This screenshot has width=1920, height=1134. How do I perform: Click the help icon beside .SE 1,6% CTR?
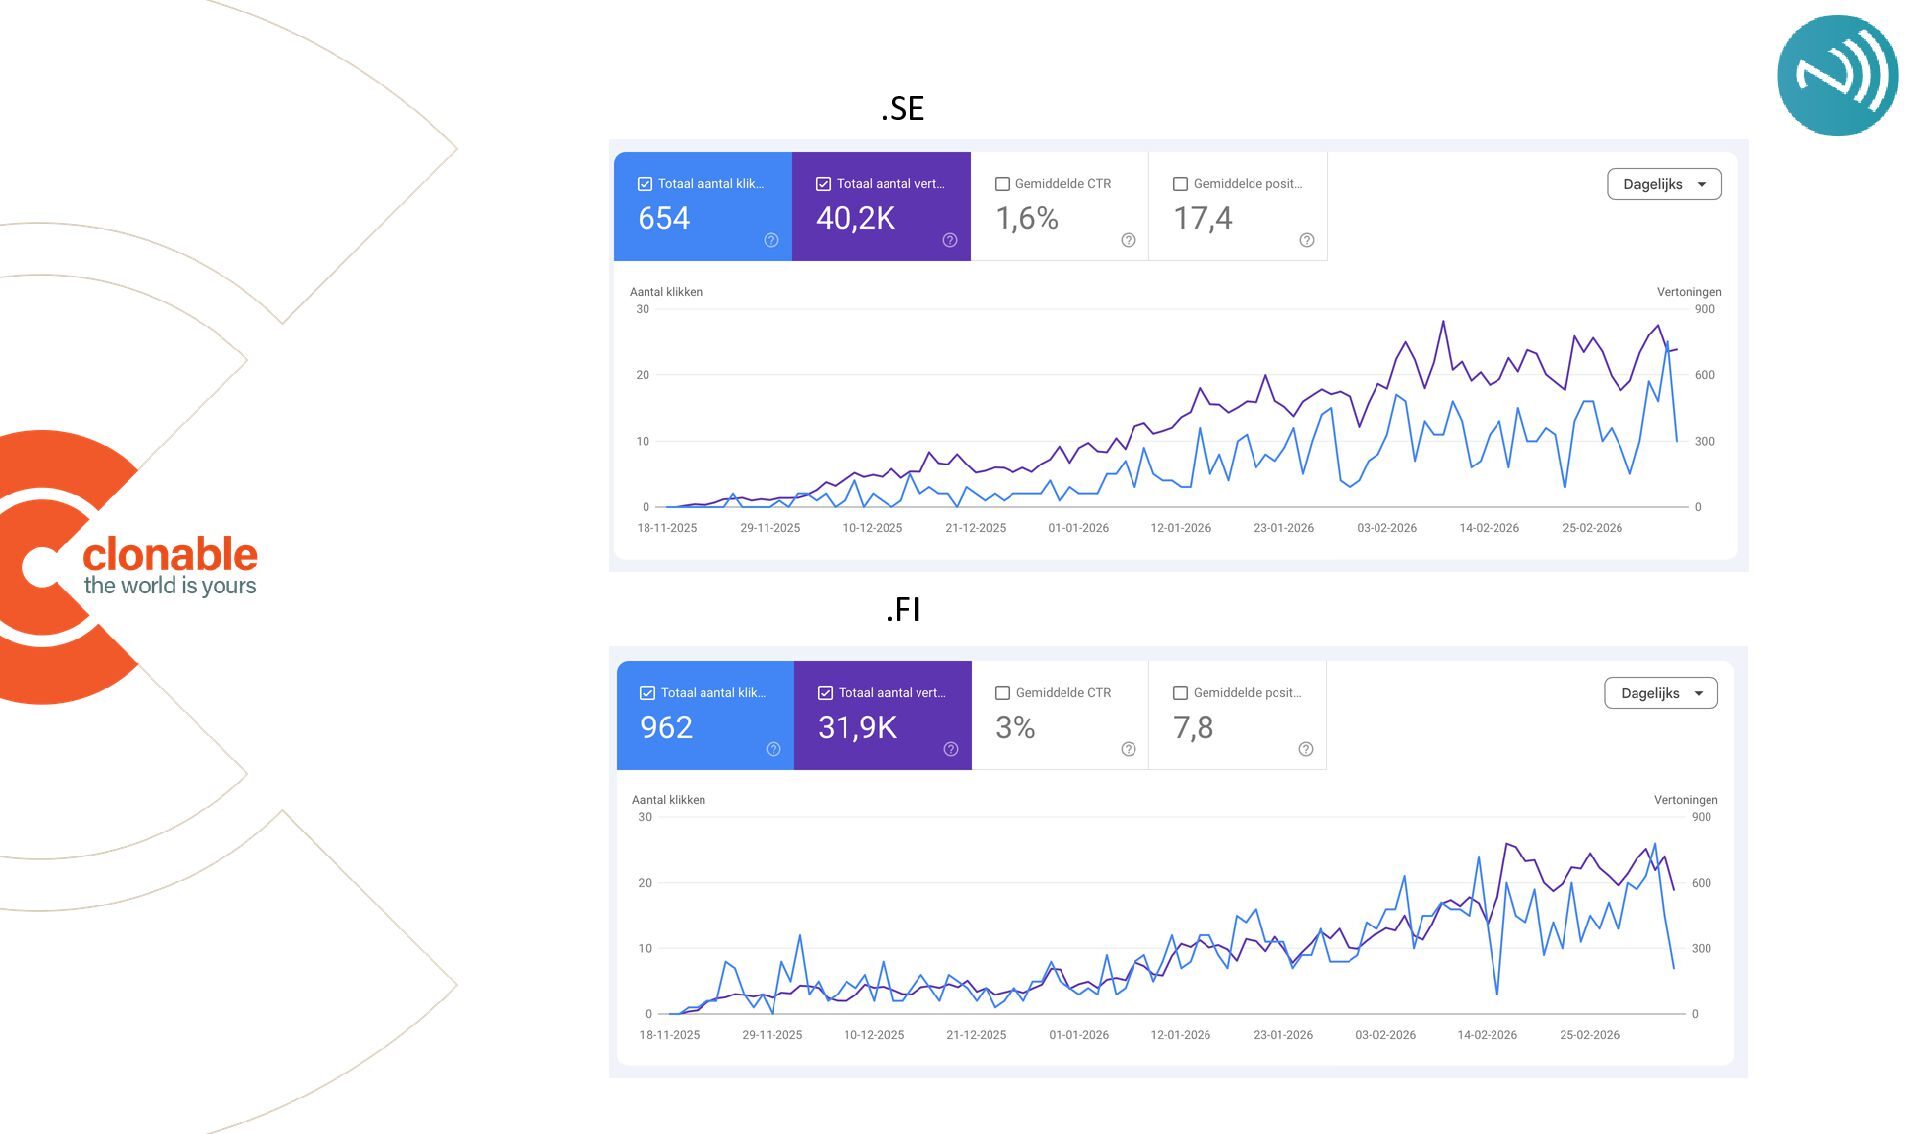pyautogui.click(x=1128, y=240)
